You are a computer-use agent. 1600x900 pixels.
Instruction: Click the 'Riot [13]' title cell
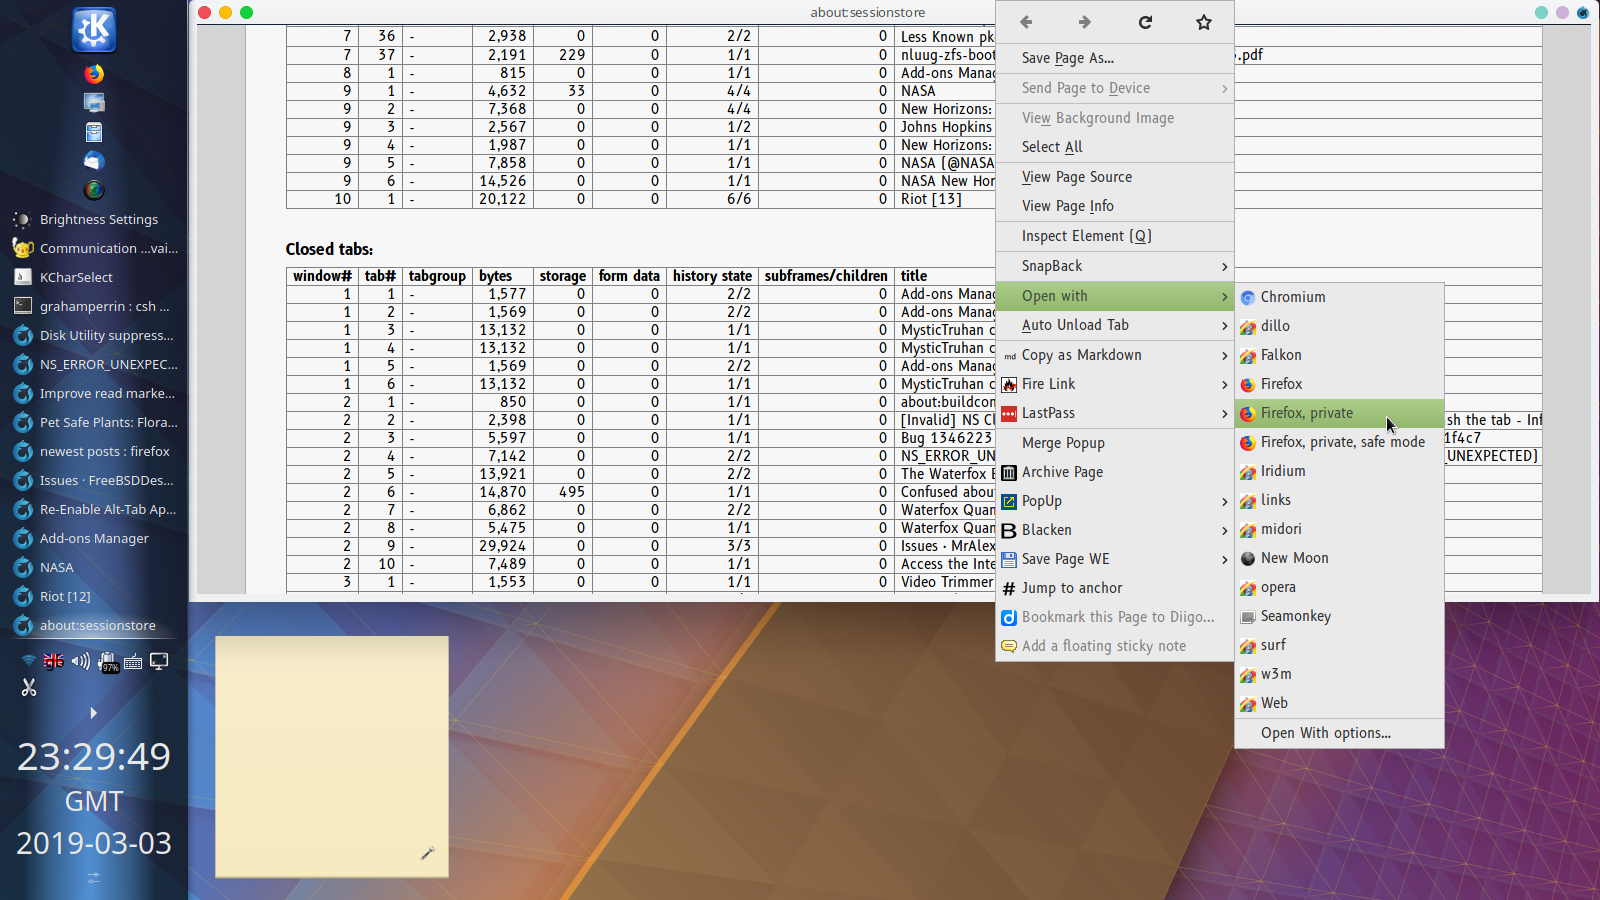[x=931, y=199]
